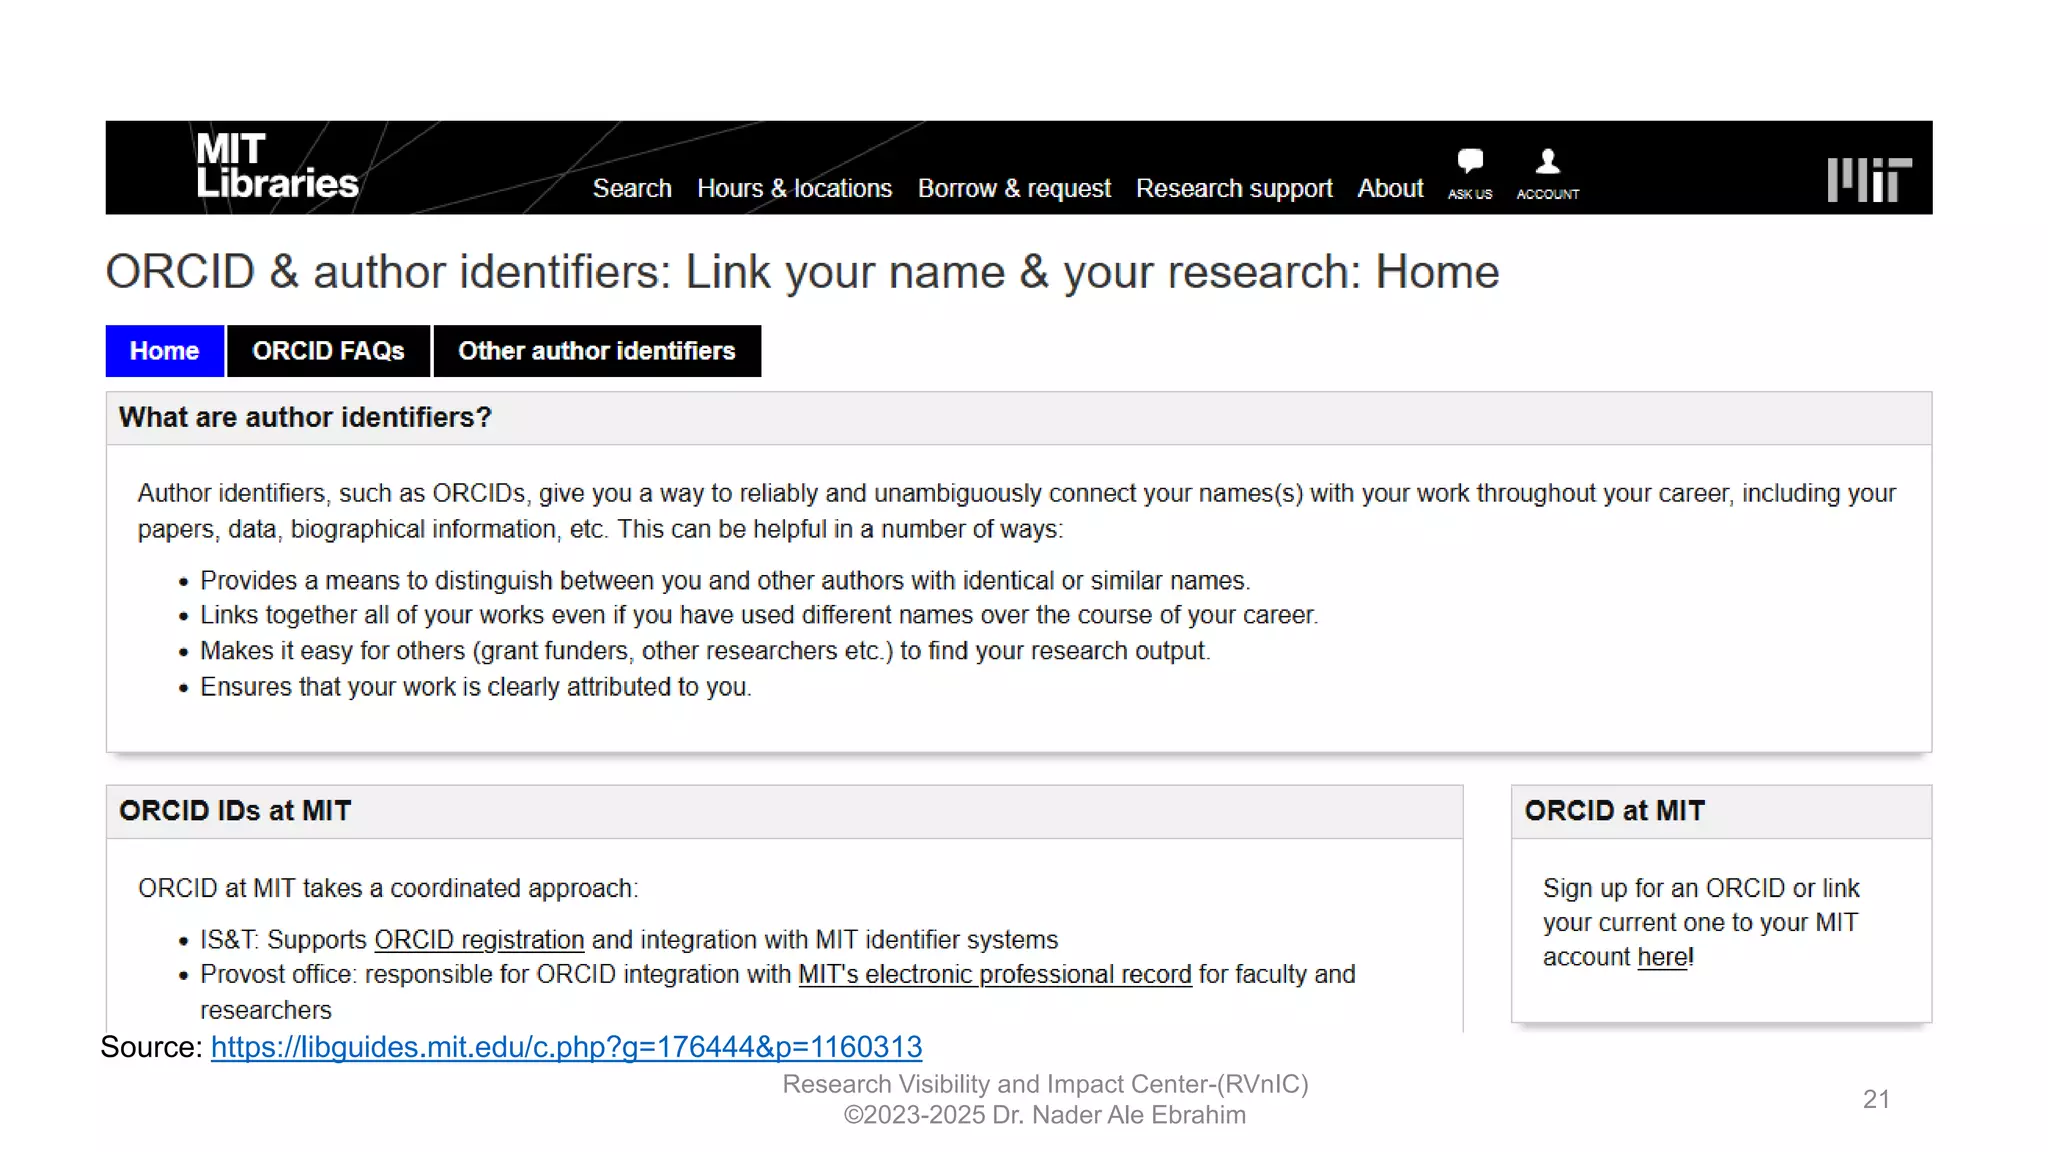Select the Home tab

coord(164,351)
